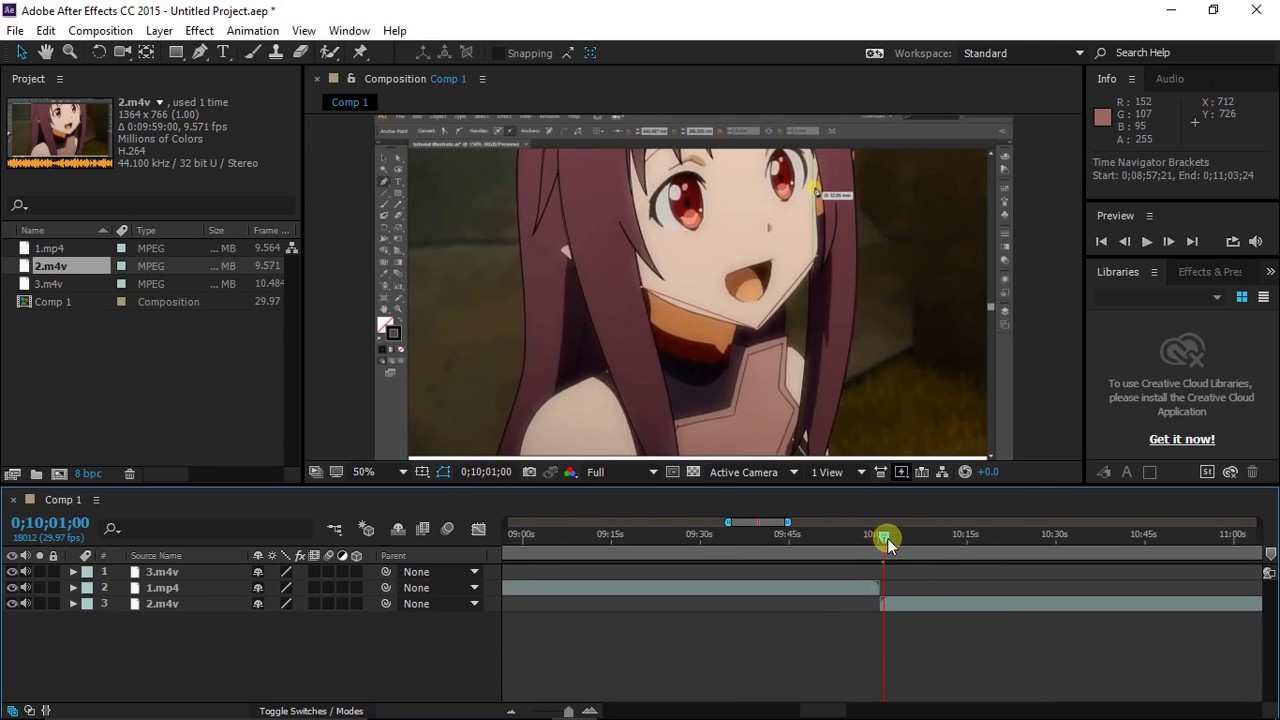The image size is (1280, 720).
Task: Hide video of 2.m4v layer
Action: (12, 604)
